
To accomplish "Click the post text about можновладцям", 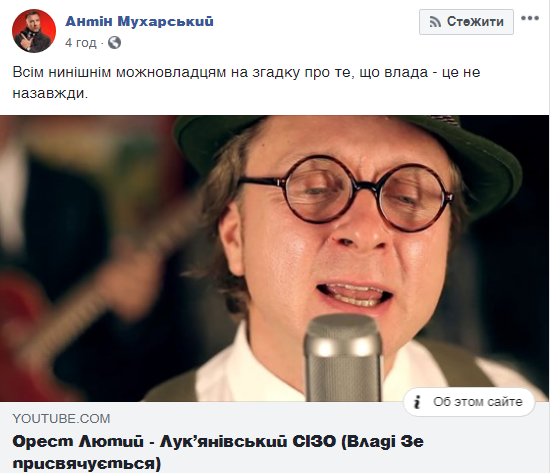I will tap(246, 82).
